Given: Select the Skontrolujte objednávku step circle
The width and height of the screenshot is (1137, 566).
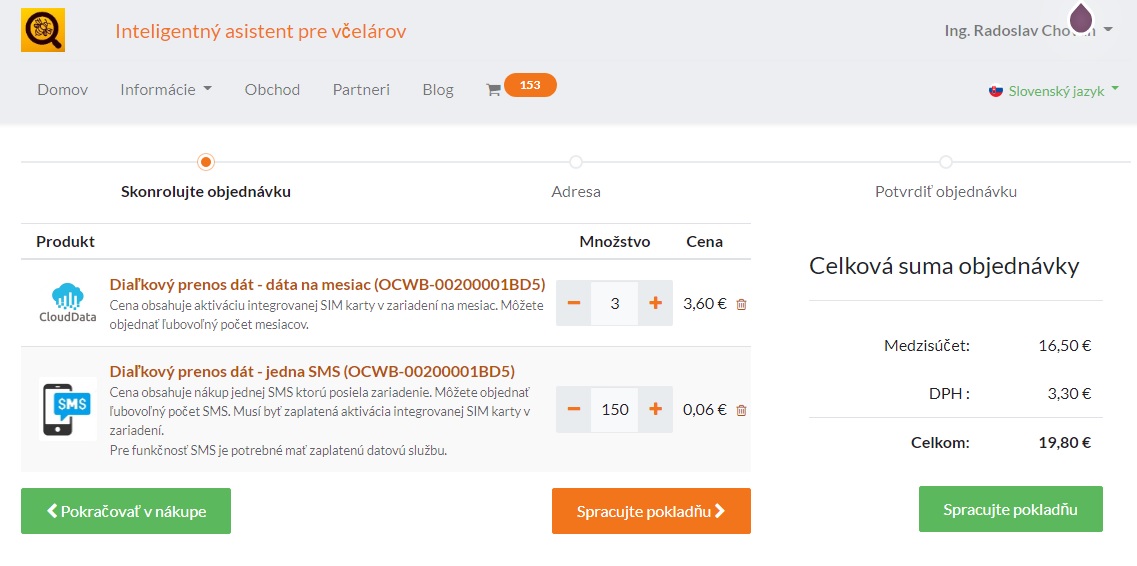Looking at the screenshot, I should pos(206,162).
